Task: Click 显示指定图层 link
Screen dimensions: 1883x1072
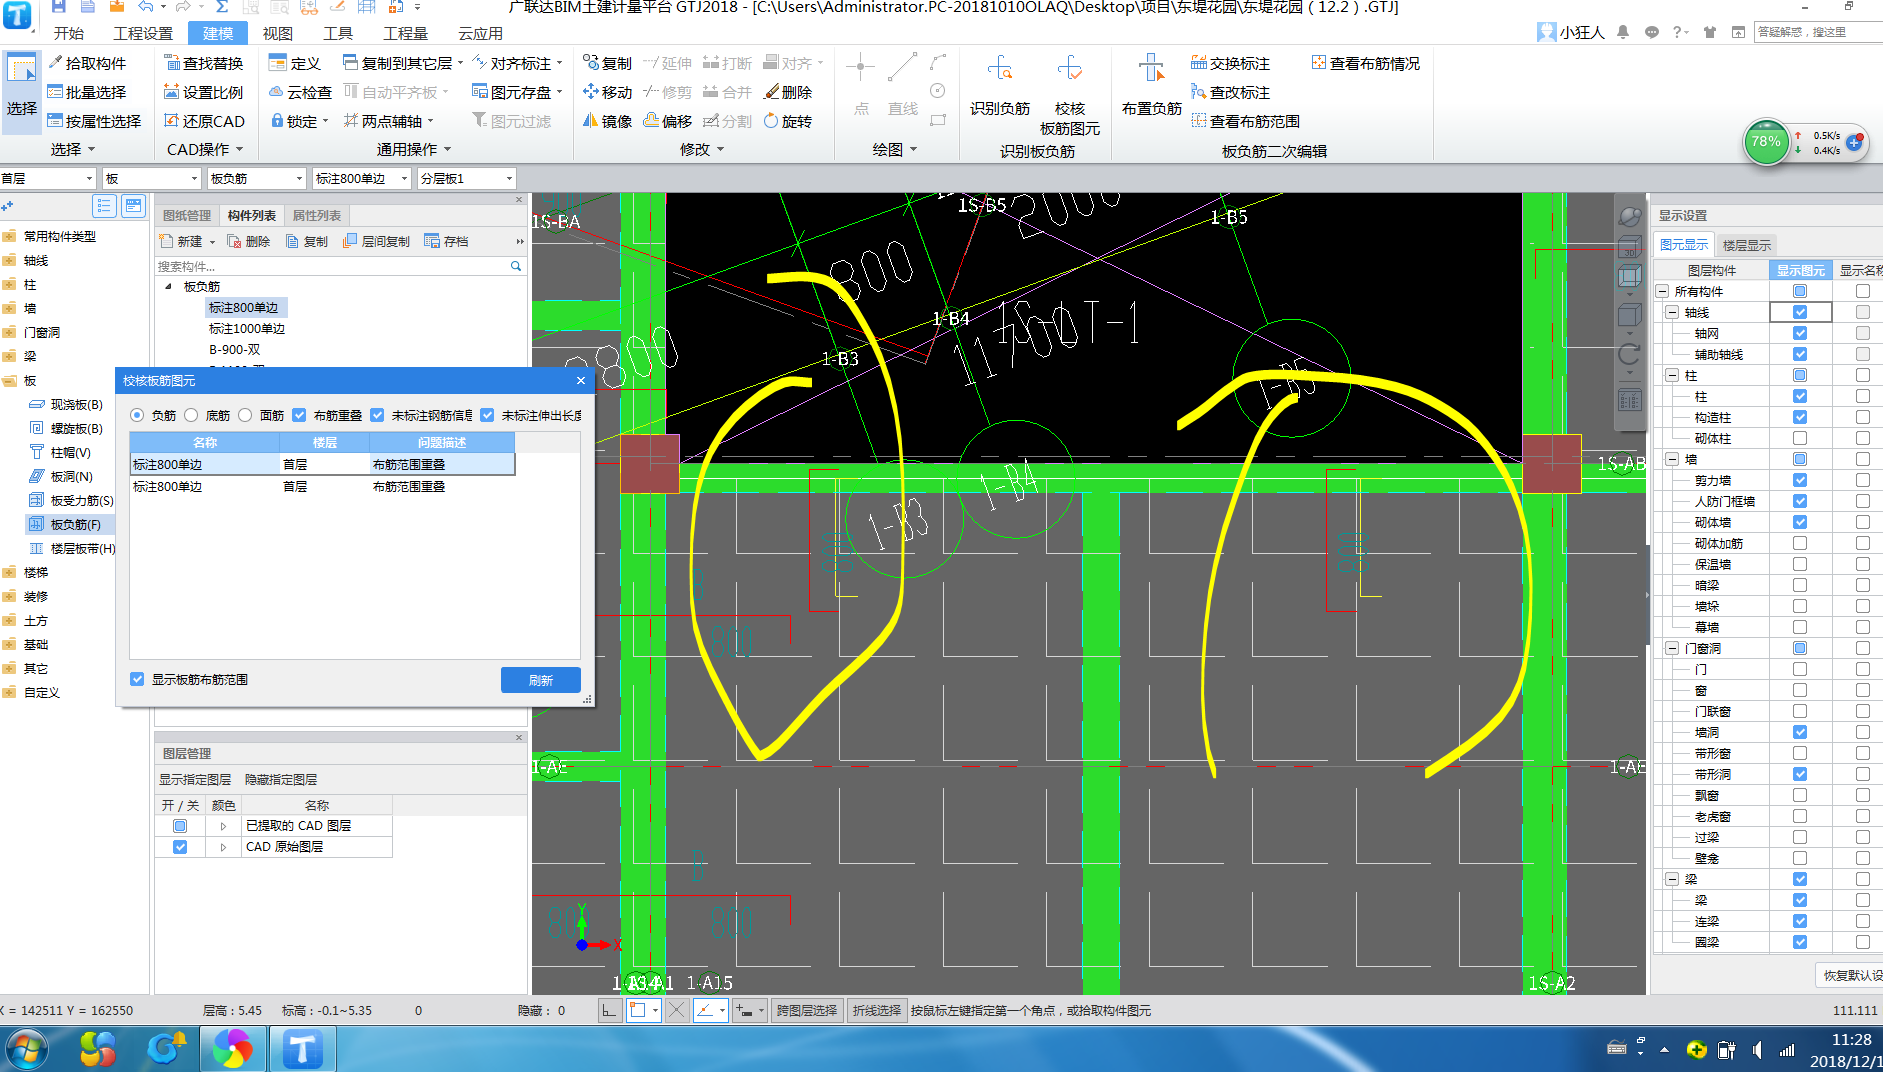Action: coord(195,780)
